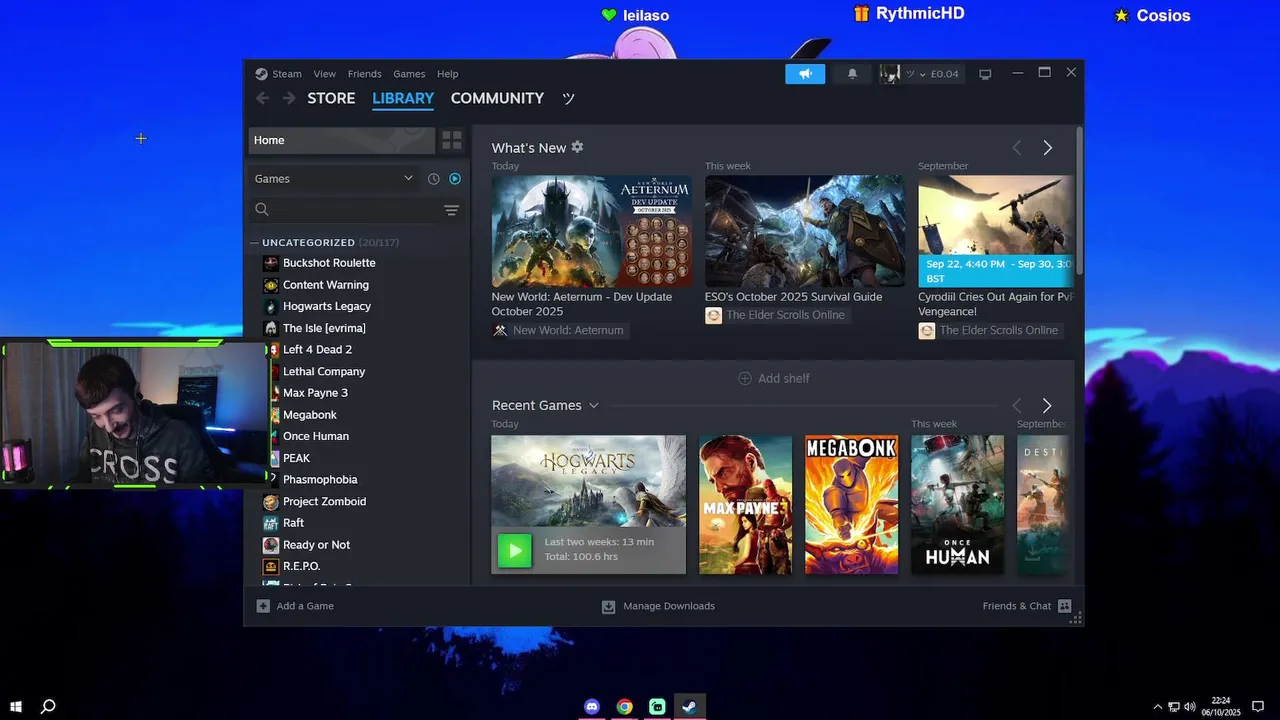Screen dimensions: 1280x720
Task: Select Buckshot Roulette in game list
Action: pyautogui.click(x=329, y=263)
